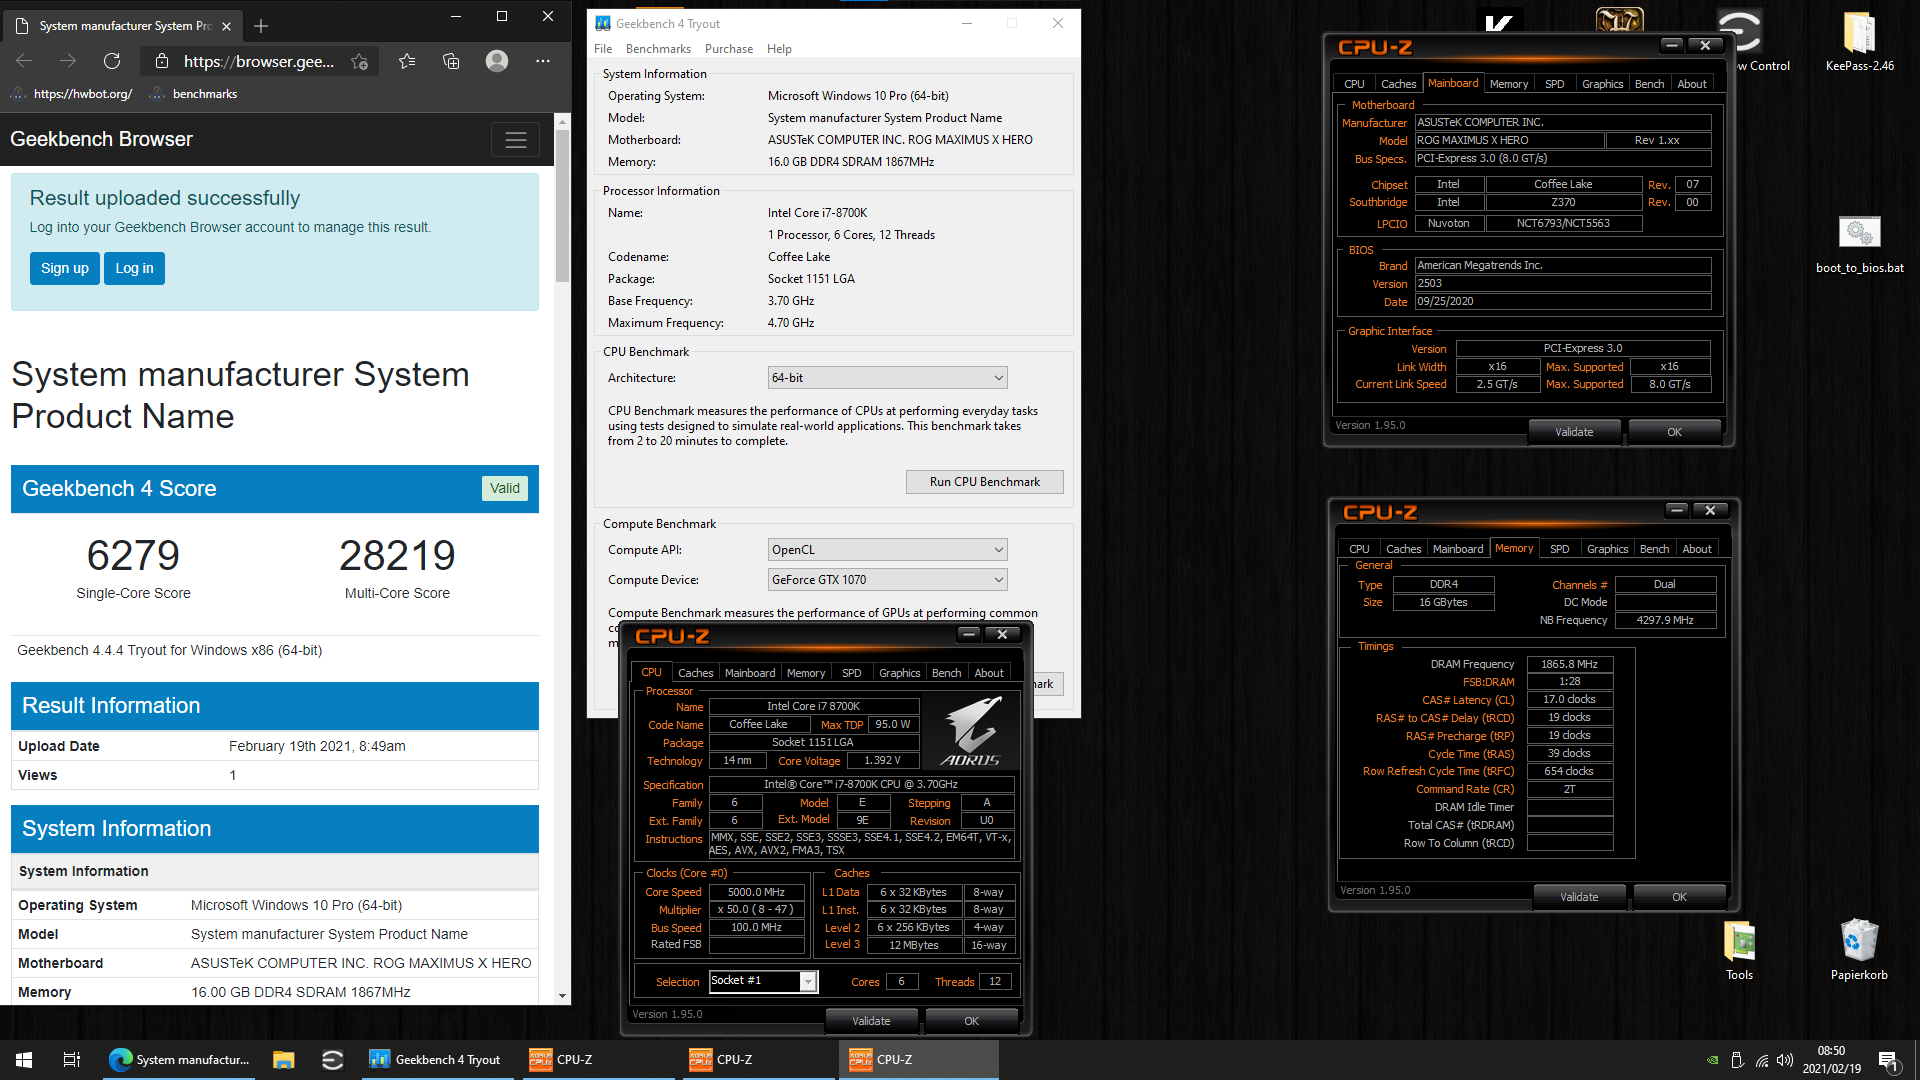Open the Tools desktop folder
1920x1080 pixels.
pyautogui.click(x=1739, y=951)
